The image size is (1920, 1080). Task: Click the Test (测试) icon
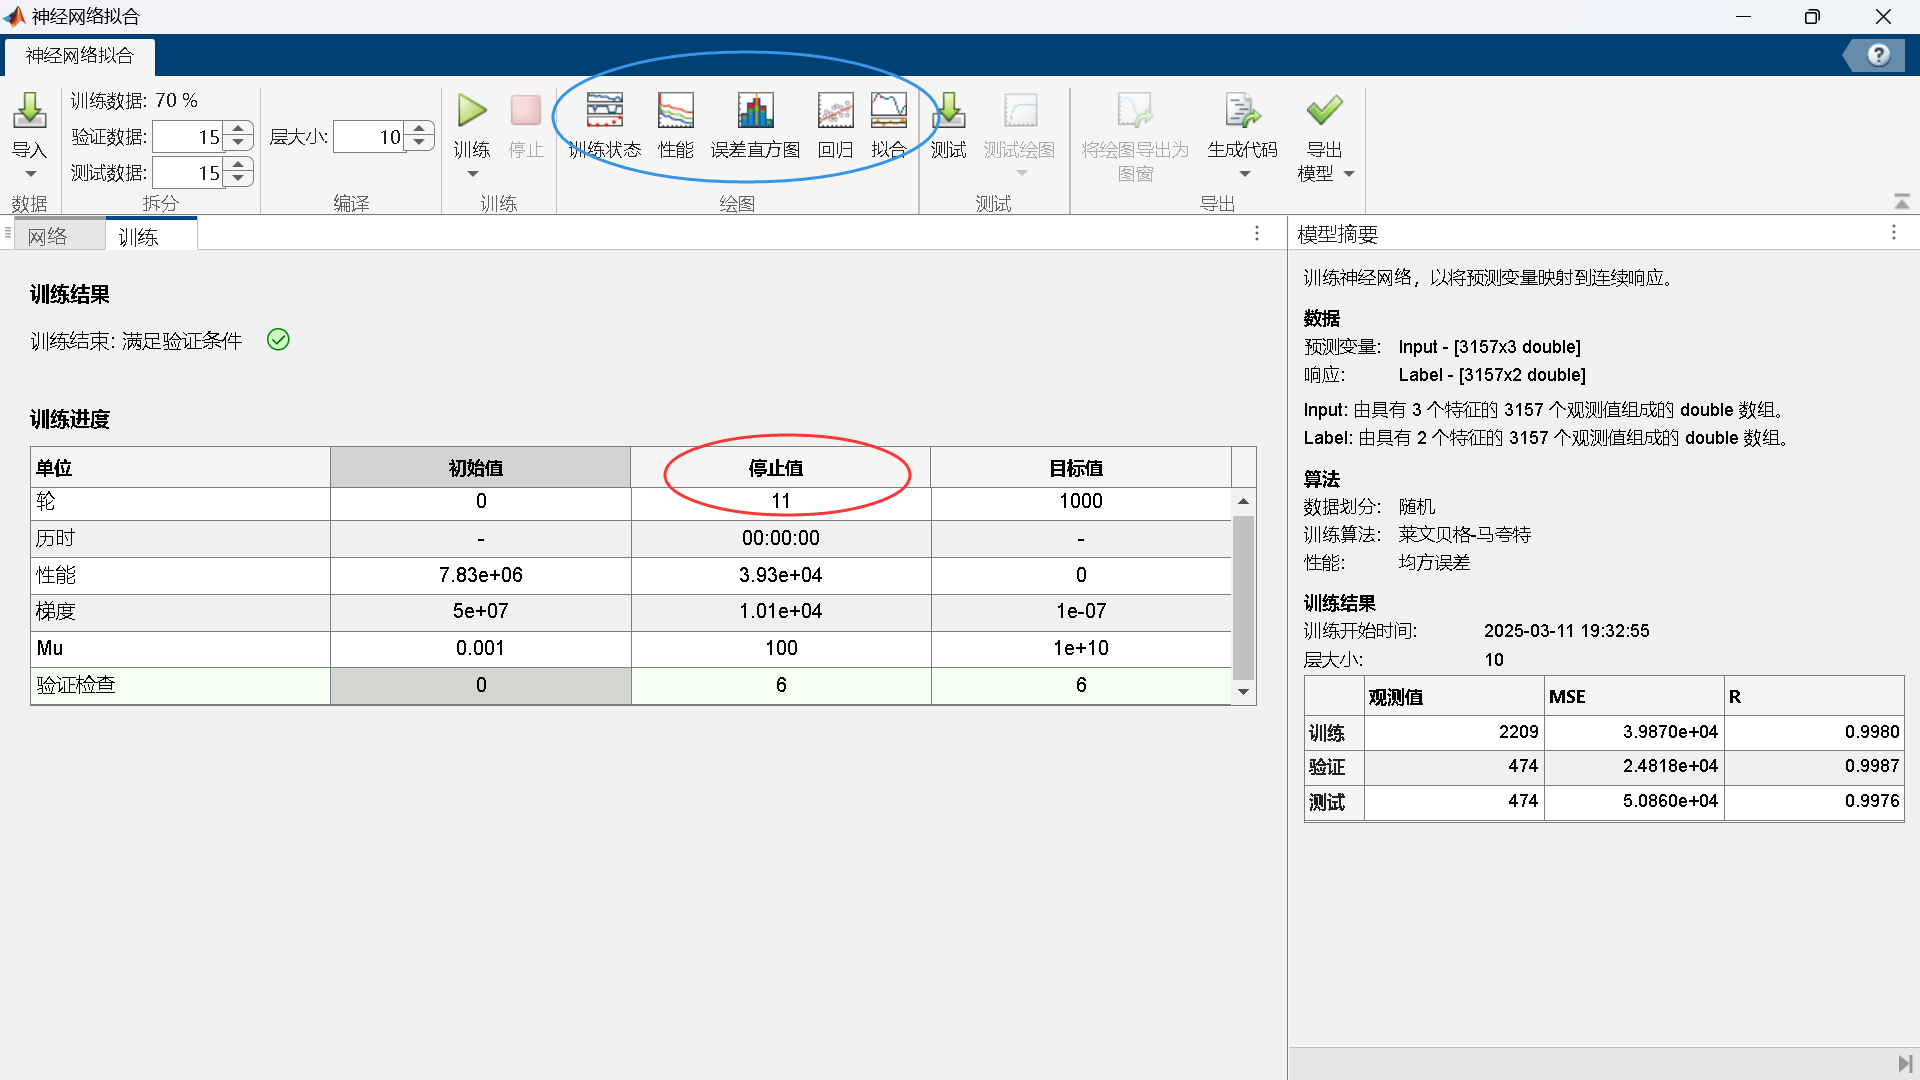948,111
